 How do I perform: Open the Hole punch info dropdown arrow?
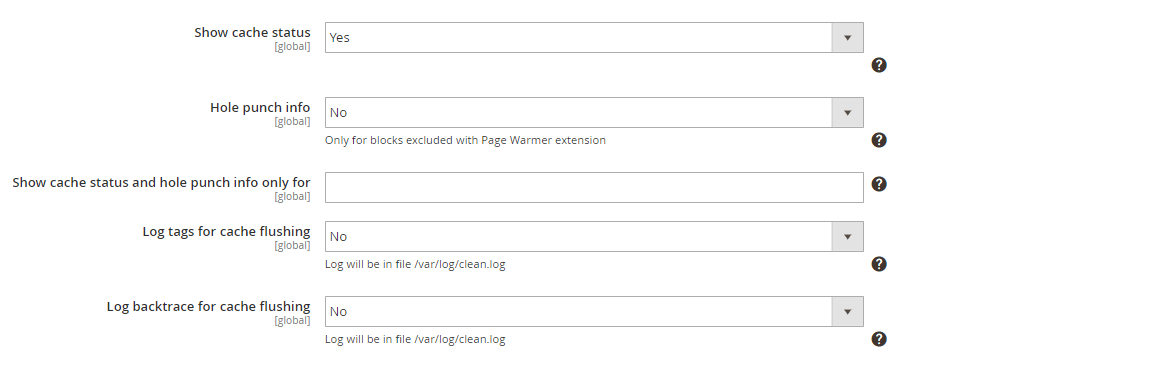[847, 113]
